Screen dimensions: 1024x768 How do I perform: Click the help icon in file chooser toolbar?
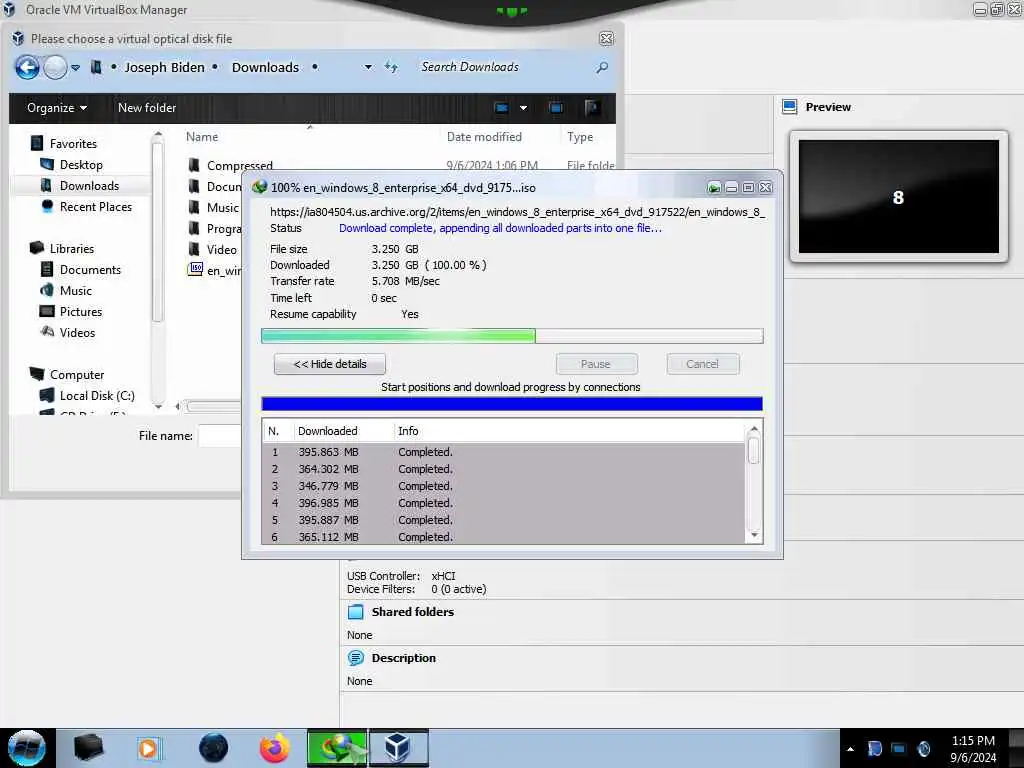592,108
